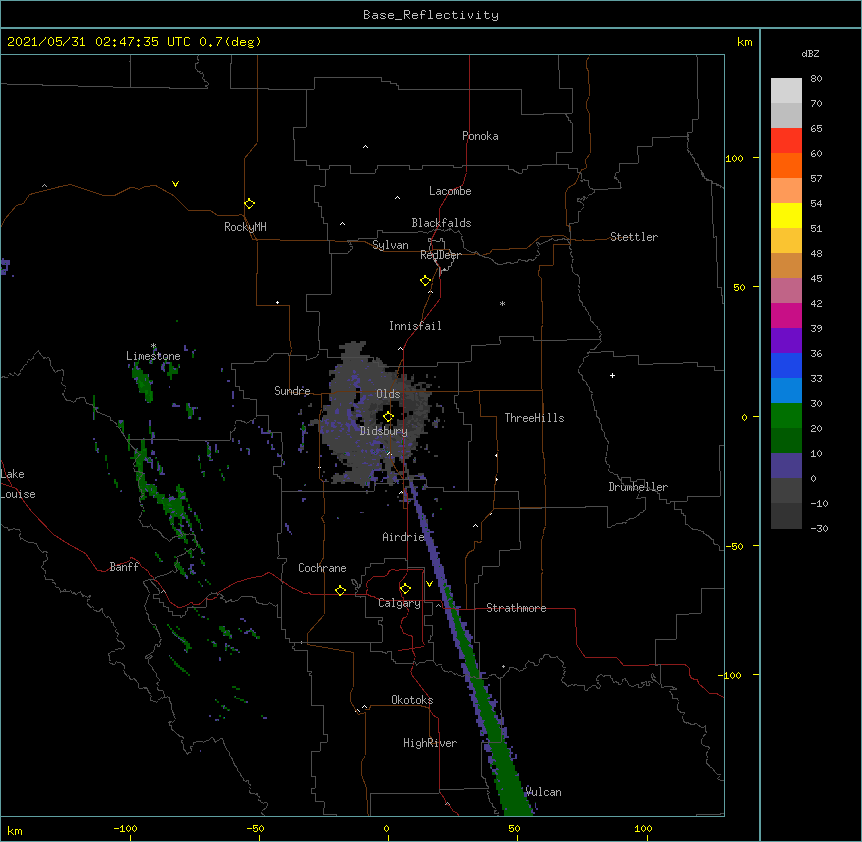Click the RockyMH map label
Screen dimensions: 862x842
pyautogui.click(x=245, y=227)
